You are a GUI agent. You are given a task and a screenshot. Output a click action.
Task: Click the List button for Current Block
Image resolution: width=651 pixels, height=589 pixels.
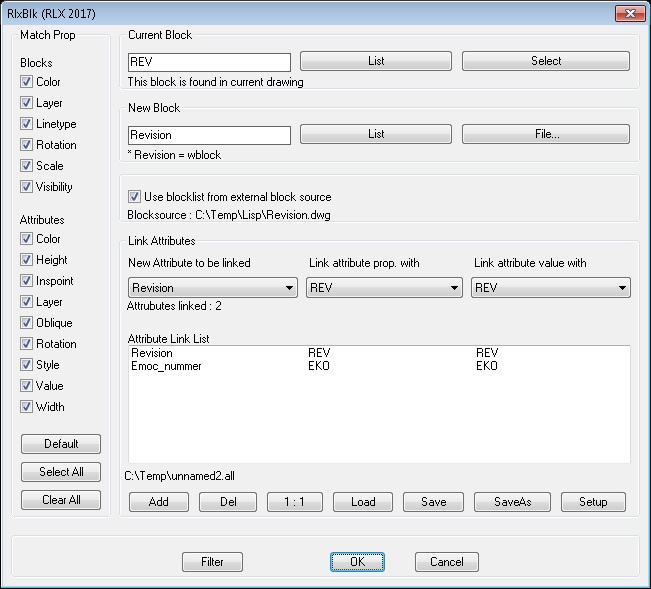pyautogui.click(x=376, y=61)
